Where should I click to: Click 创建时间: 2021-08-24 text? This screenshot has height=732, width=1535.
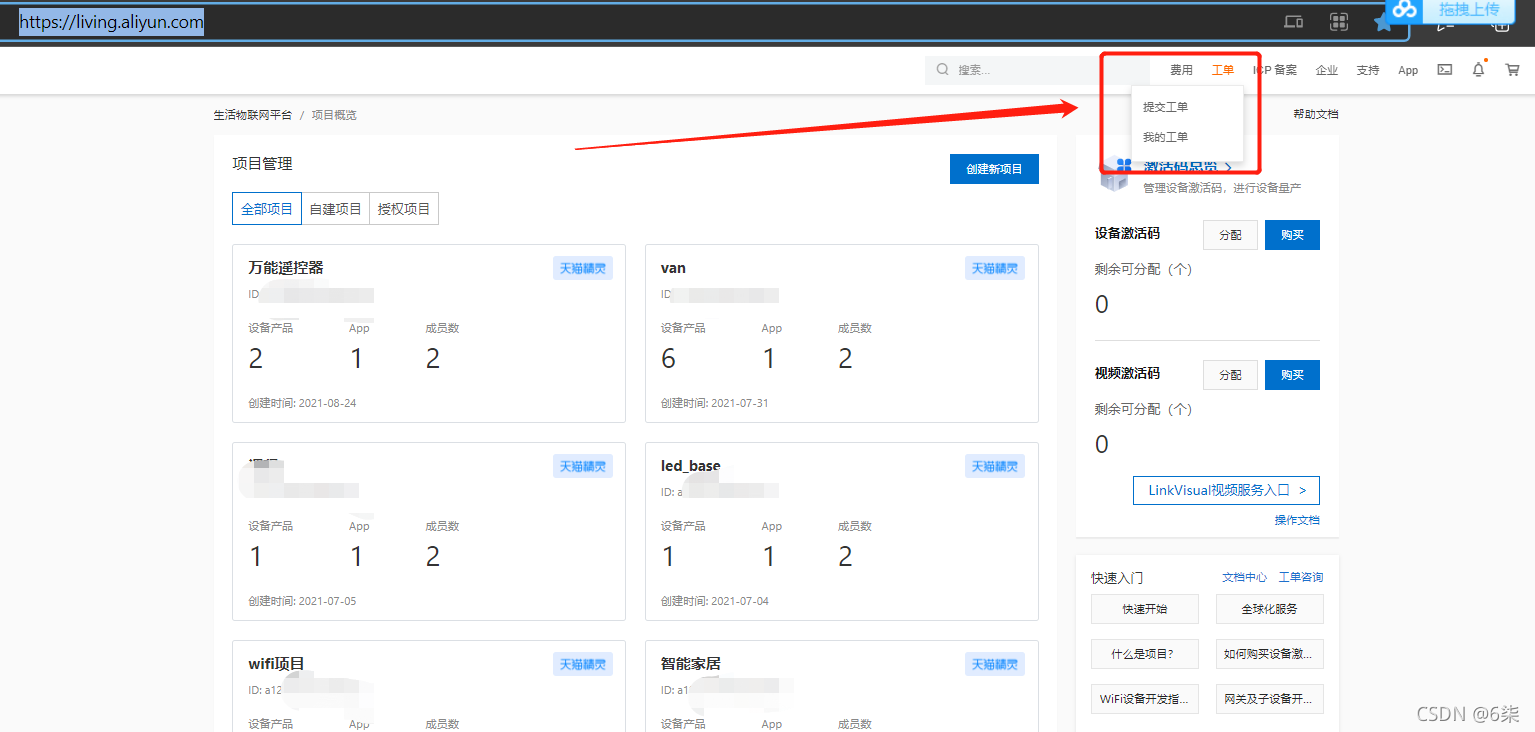tap(302, 403)
